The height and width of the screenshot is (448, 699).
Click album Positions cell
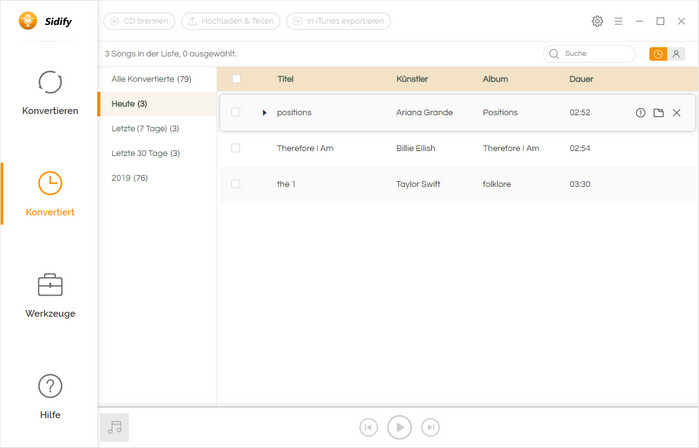tap(500, 112)
